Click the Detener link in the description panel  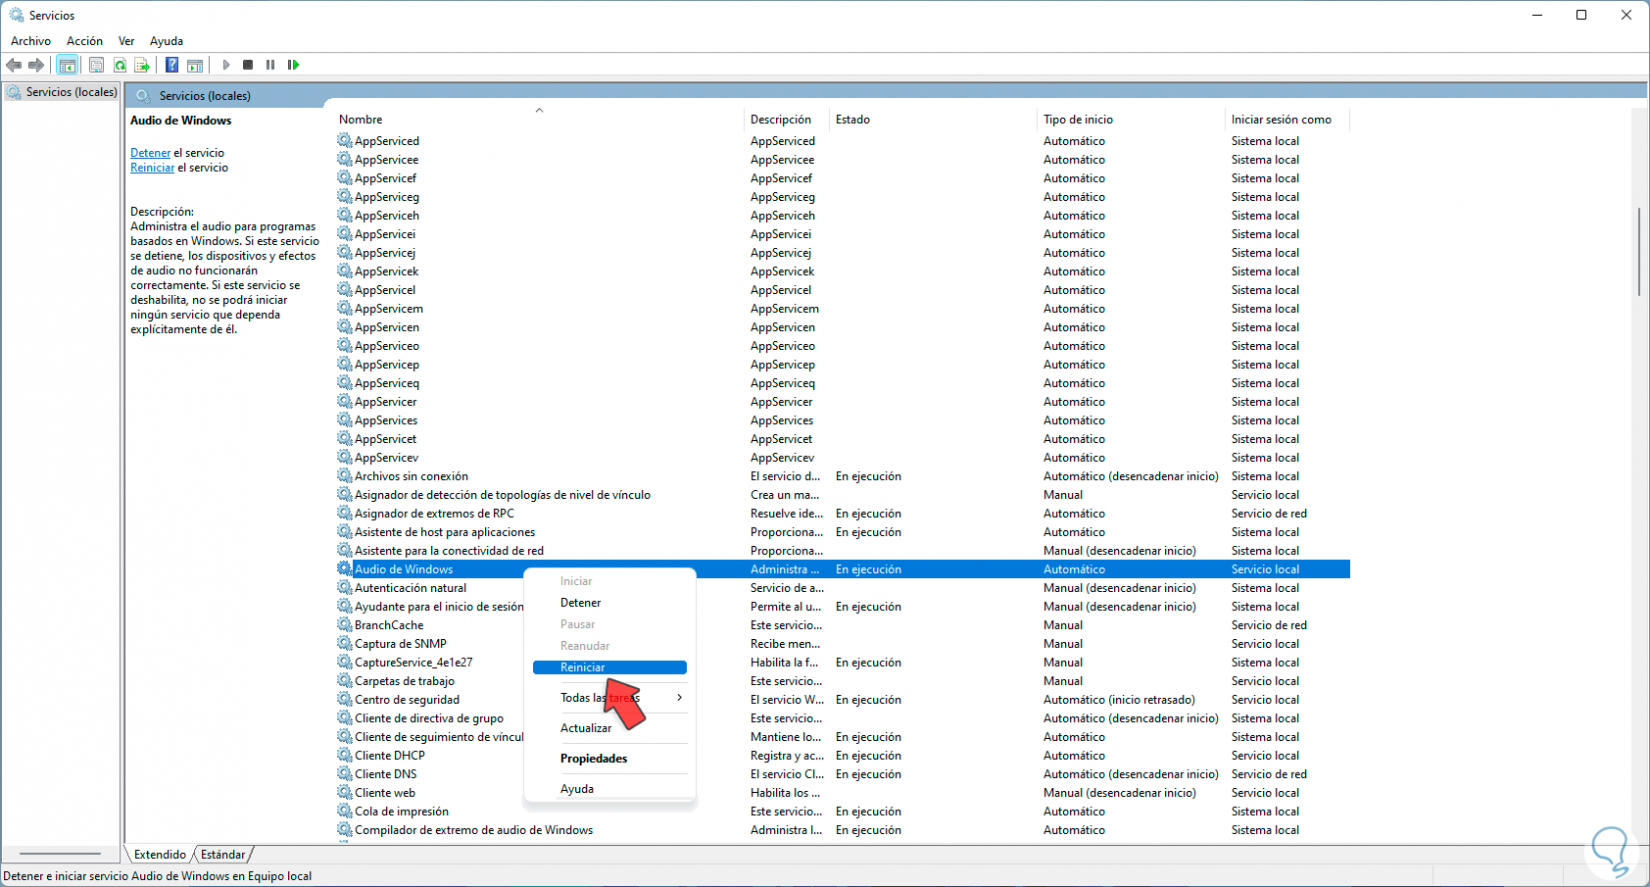coord(150,153)
